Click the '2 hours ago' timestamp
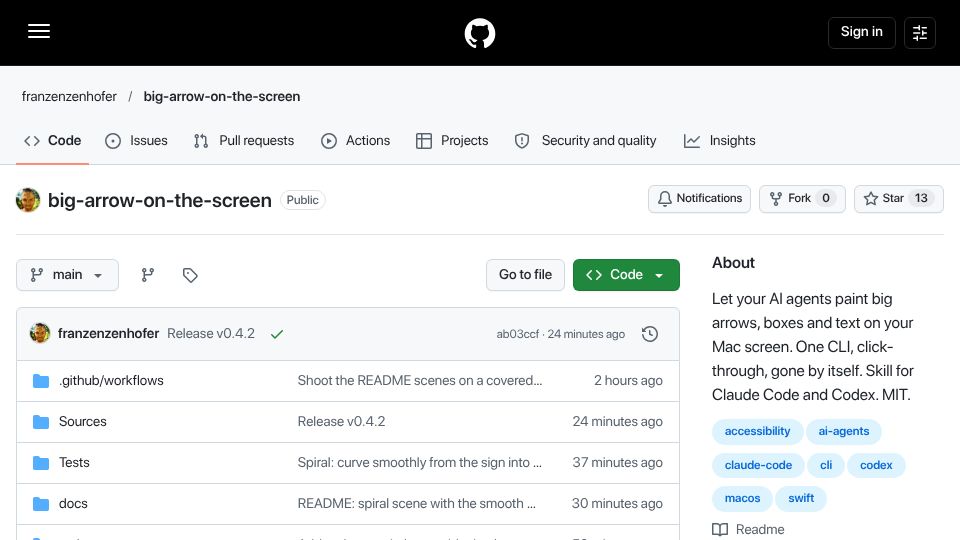Image resolution: width=960 pixels, height=540 pixels. tap(628, 381)
